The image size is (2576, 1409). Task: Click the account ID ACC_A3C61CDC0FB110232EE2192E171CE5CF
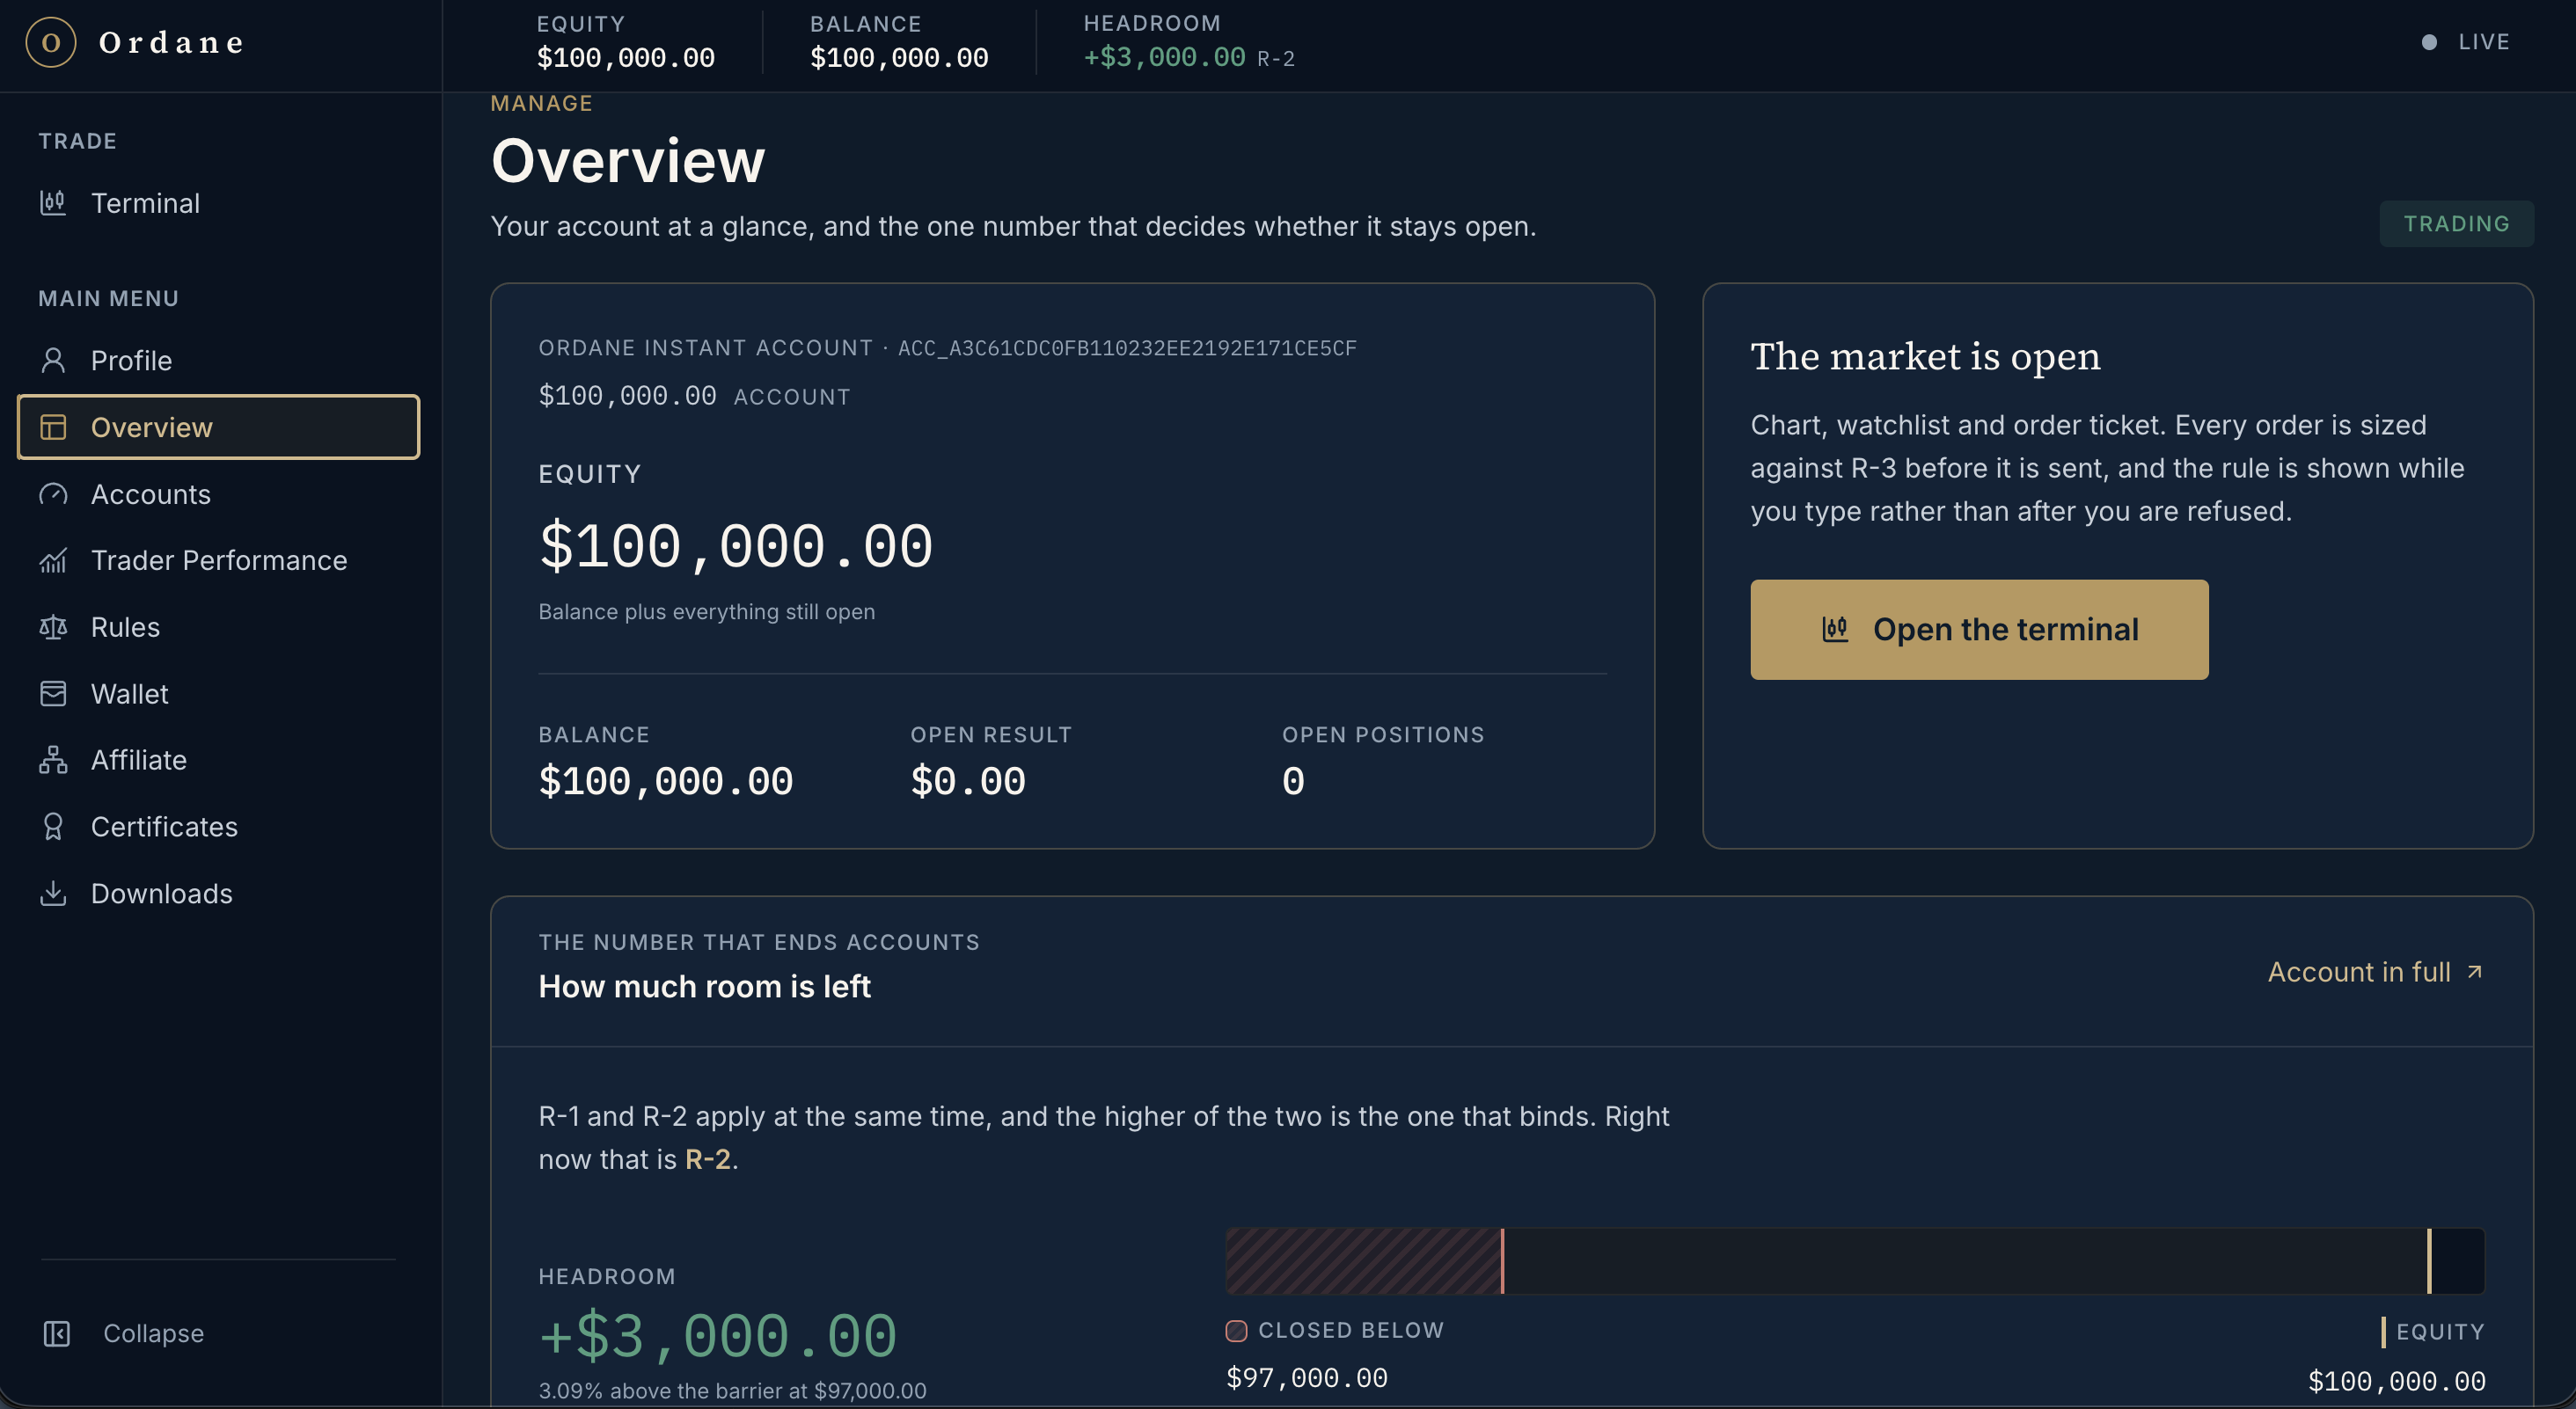pos(1127,348)
